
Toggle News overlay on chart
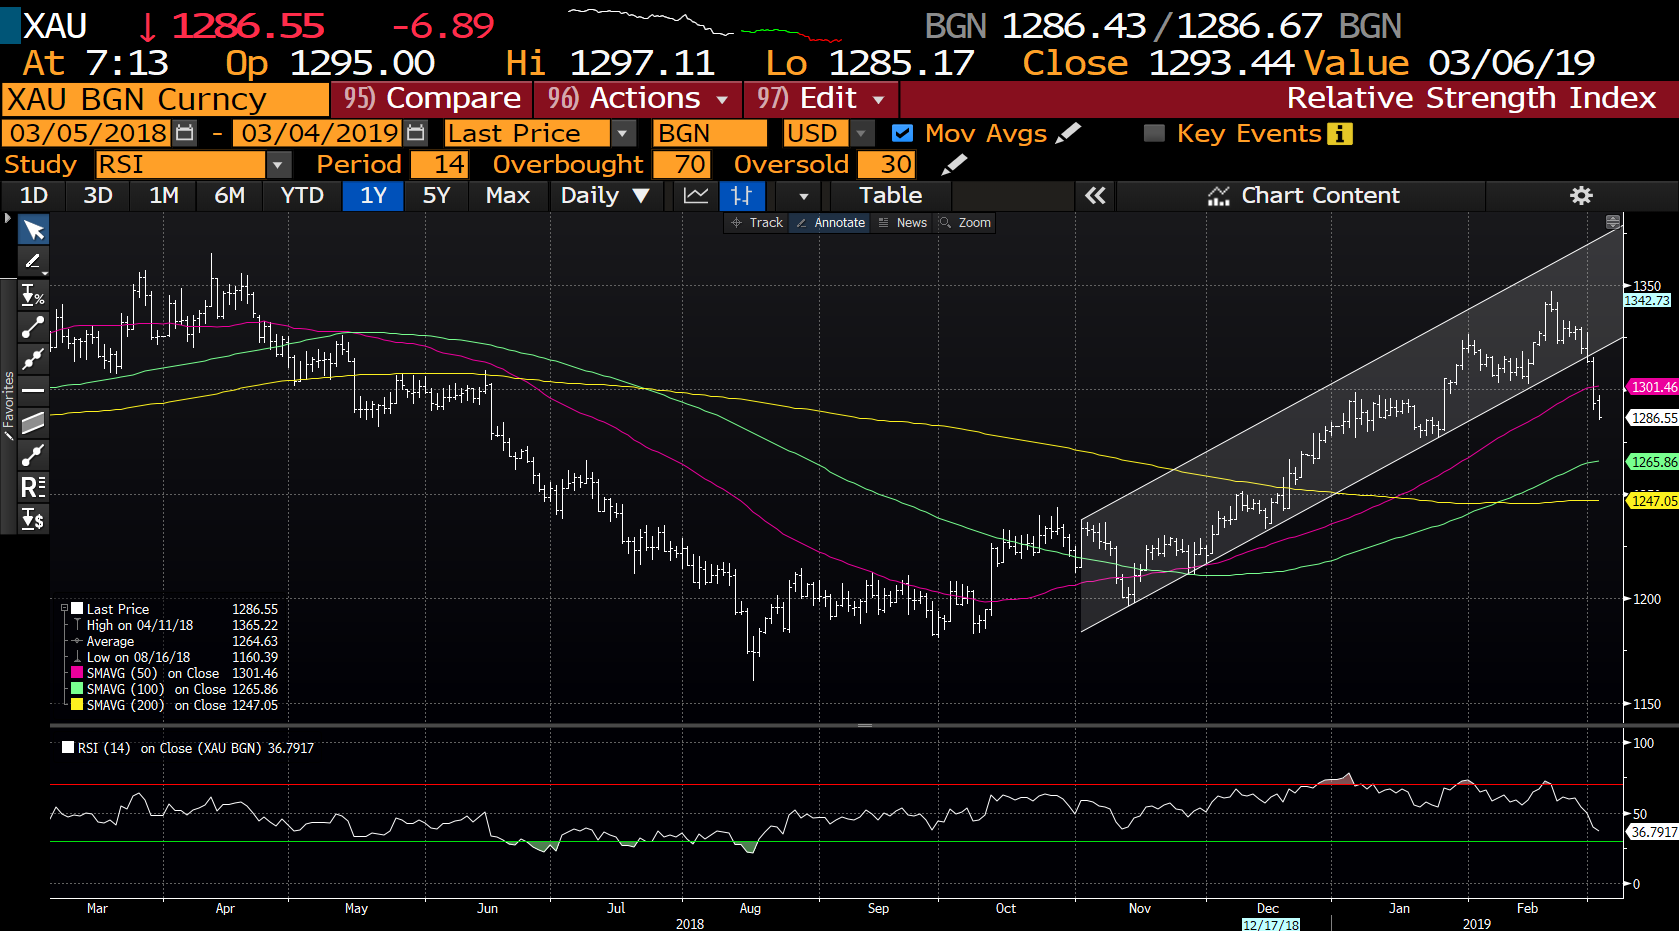click(903, 223)
